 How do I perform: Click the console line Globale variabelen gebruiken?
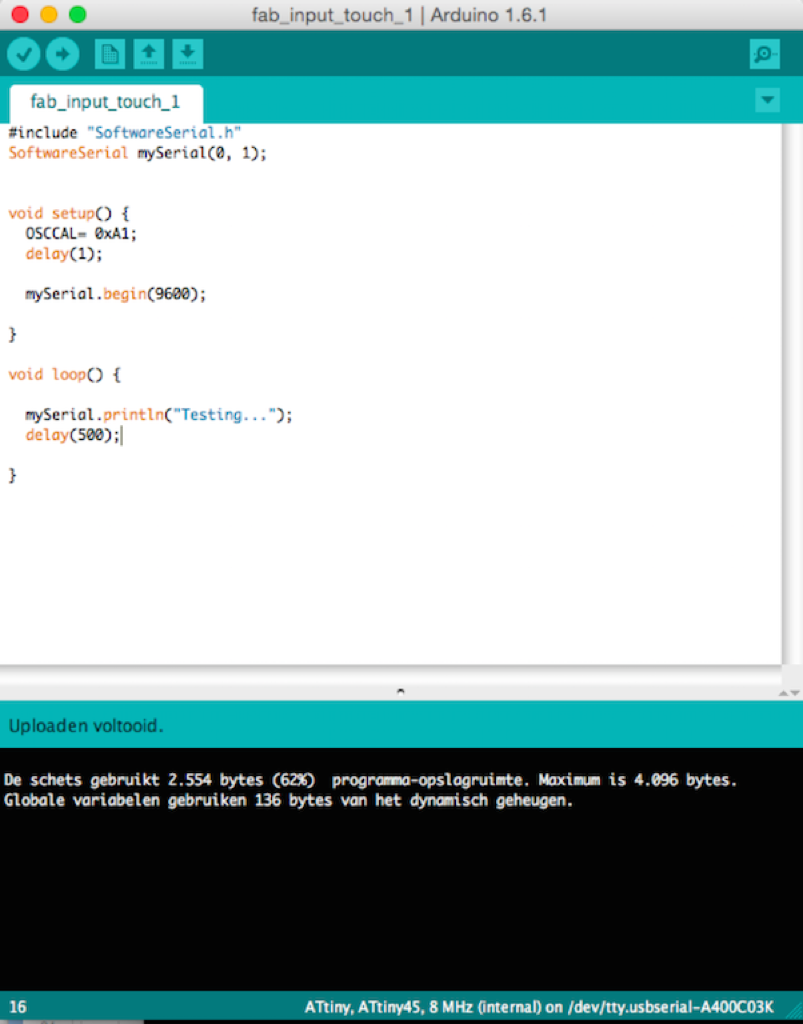pos(288,800)
